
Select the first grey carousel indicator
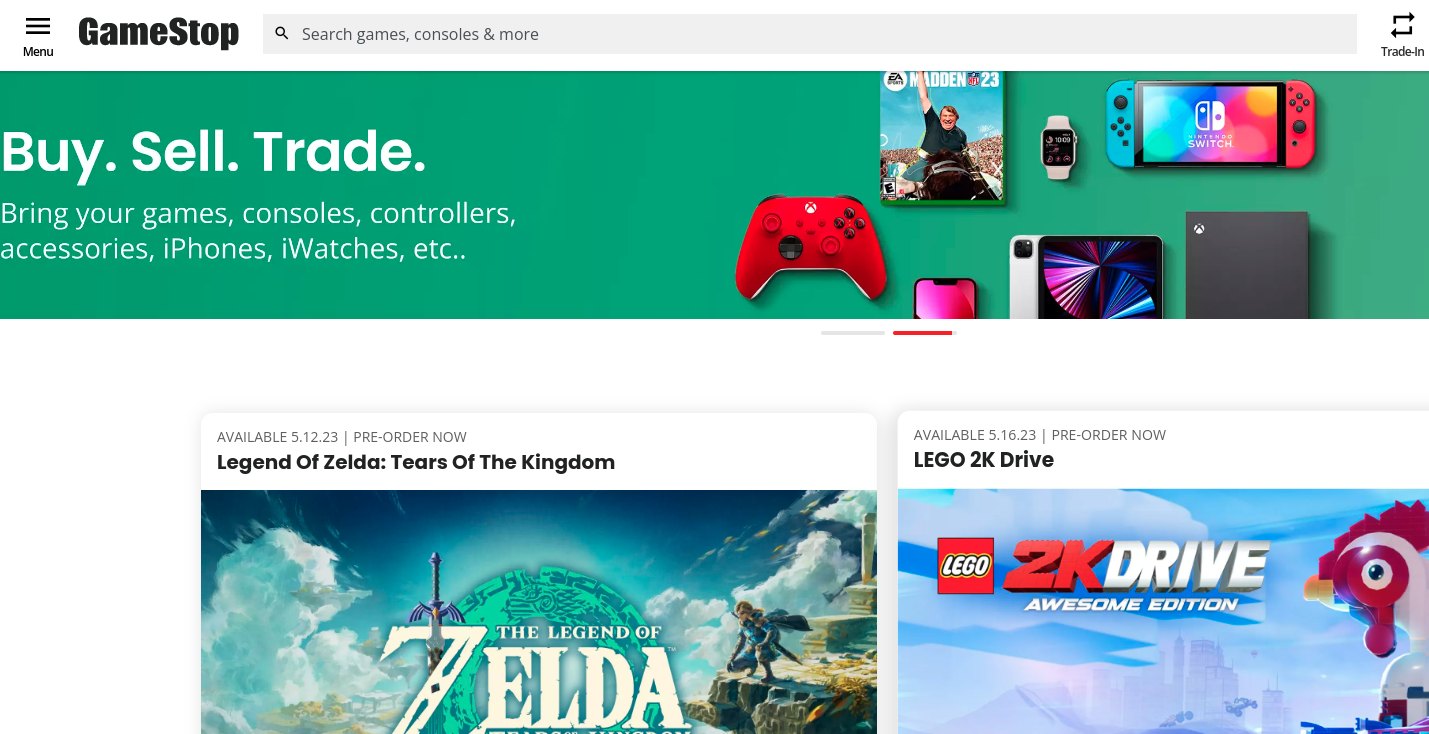point(853,332)
